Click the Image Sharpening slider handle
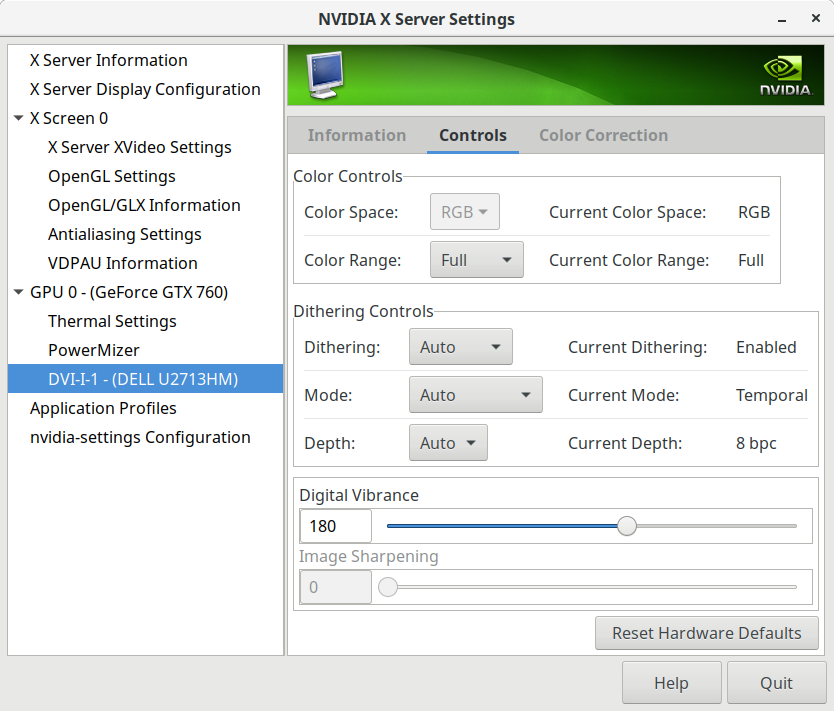This screenshot has height=711, width=834. point(388,587)
